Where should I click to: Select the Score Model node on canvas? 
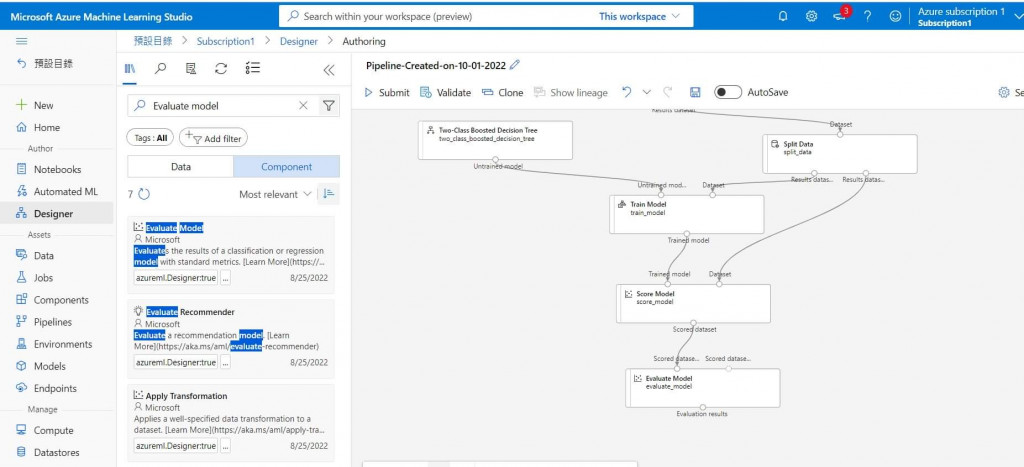tap(694, 303)
